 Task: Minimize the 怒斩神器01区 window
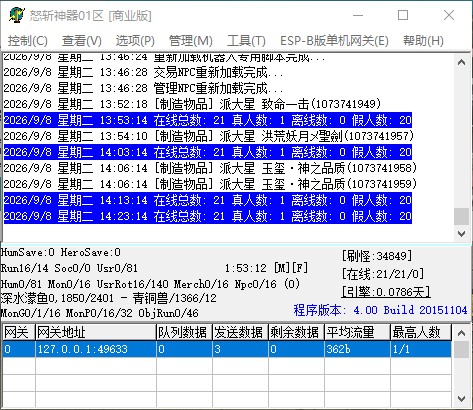pos(358,15)
